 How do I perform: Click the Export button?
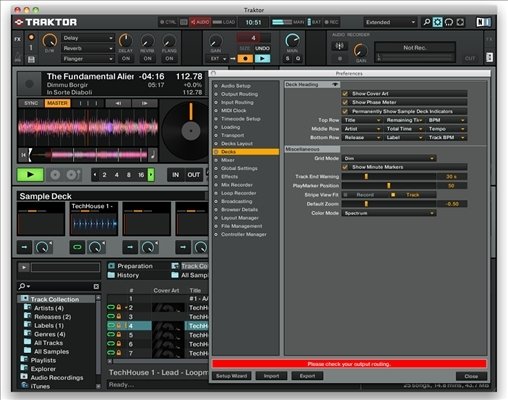tap(307, 376)
